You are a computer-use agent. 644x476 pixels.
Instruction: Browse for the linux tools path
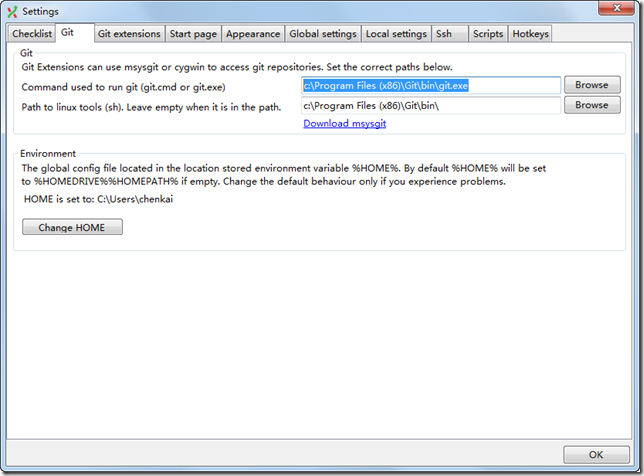(592, 105)
